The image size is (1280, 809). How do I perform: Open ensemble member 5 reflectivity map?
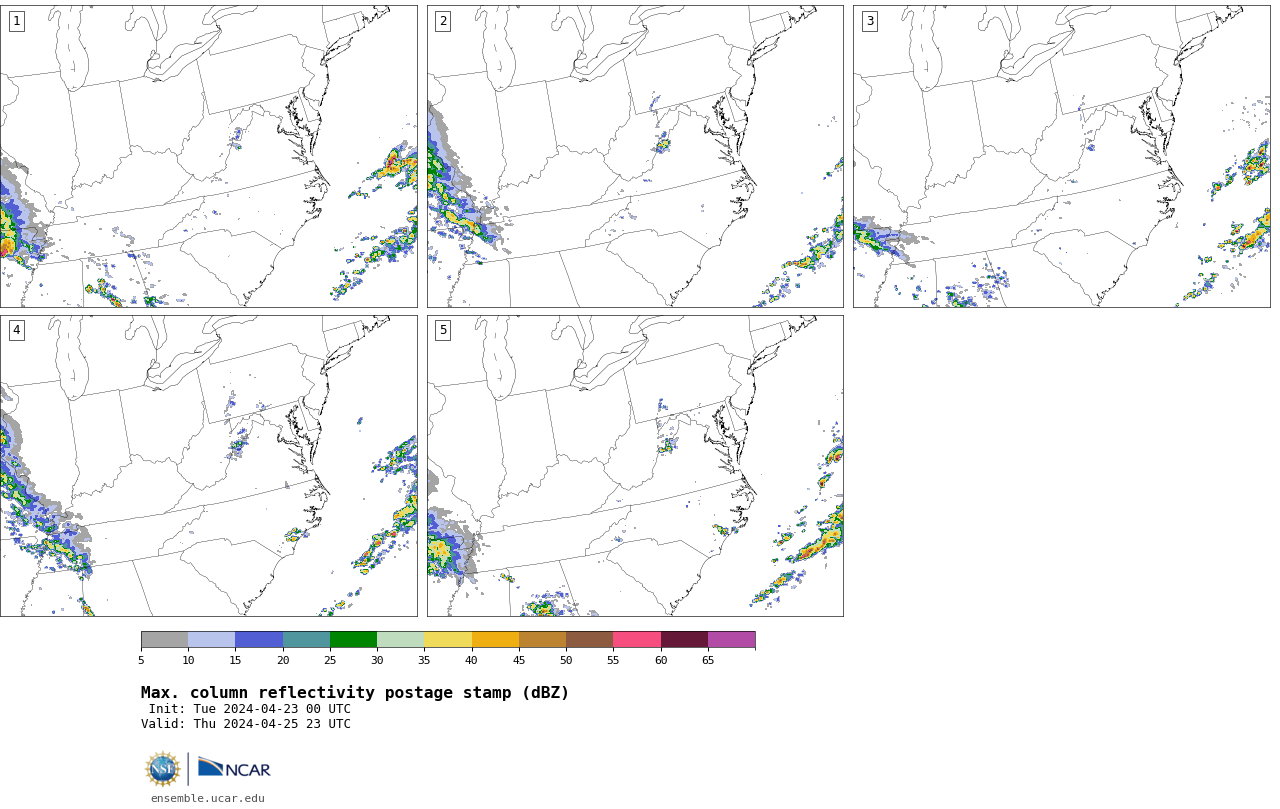pos(635,466)
